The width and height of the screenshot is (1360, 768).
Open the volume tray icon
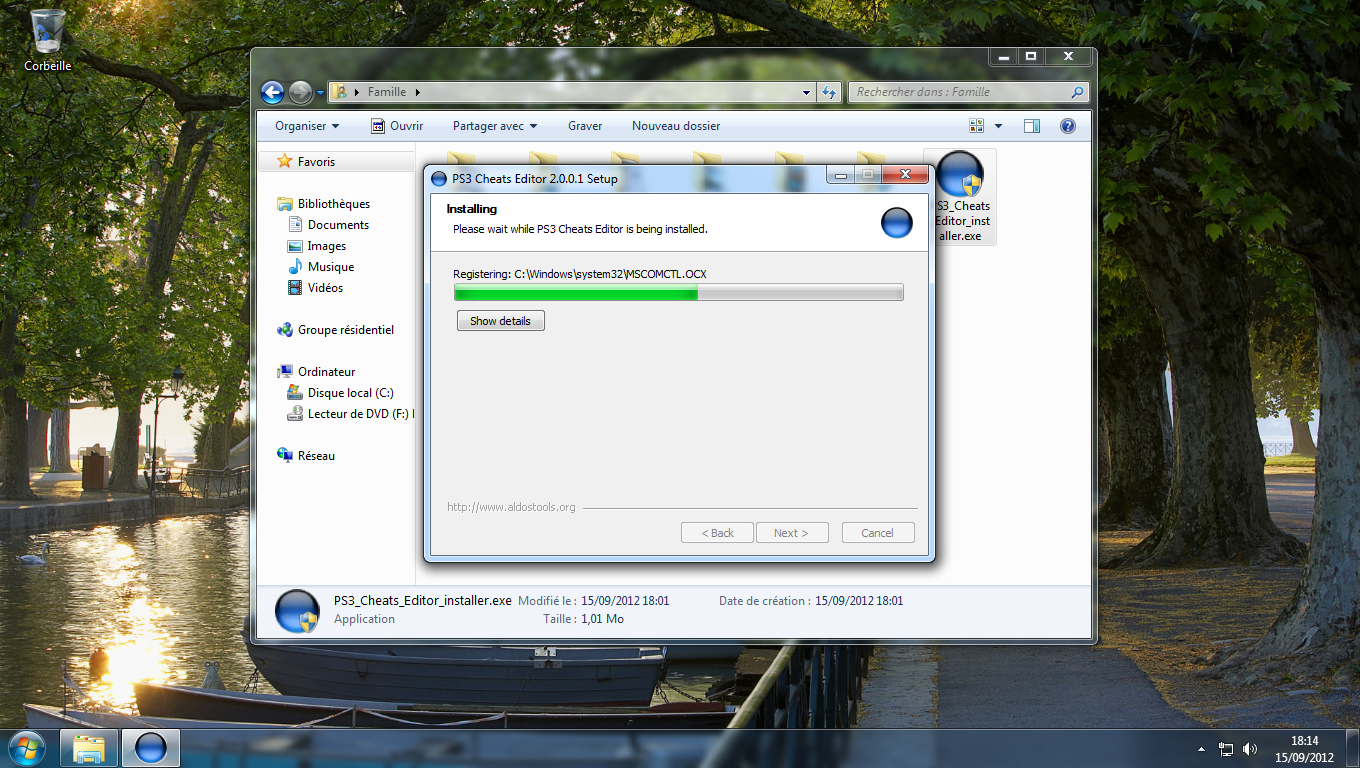[x=1250, y=749]
